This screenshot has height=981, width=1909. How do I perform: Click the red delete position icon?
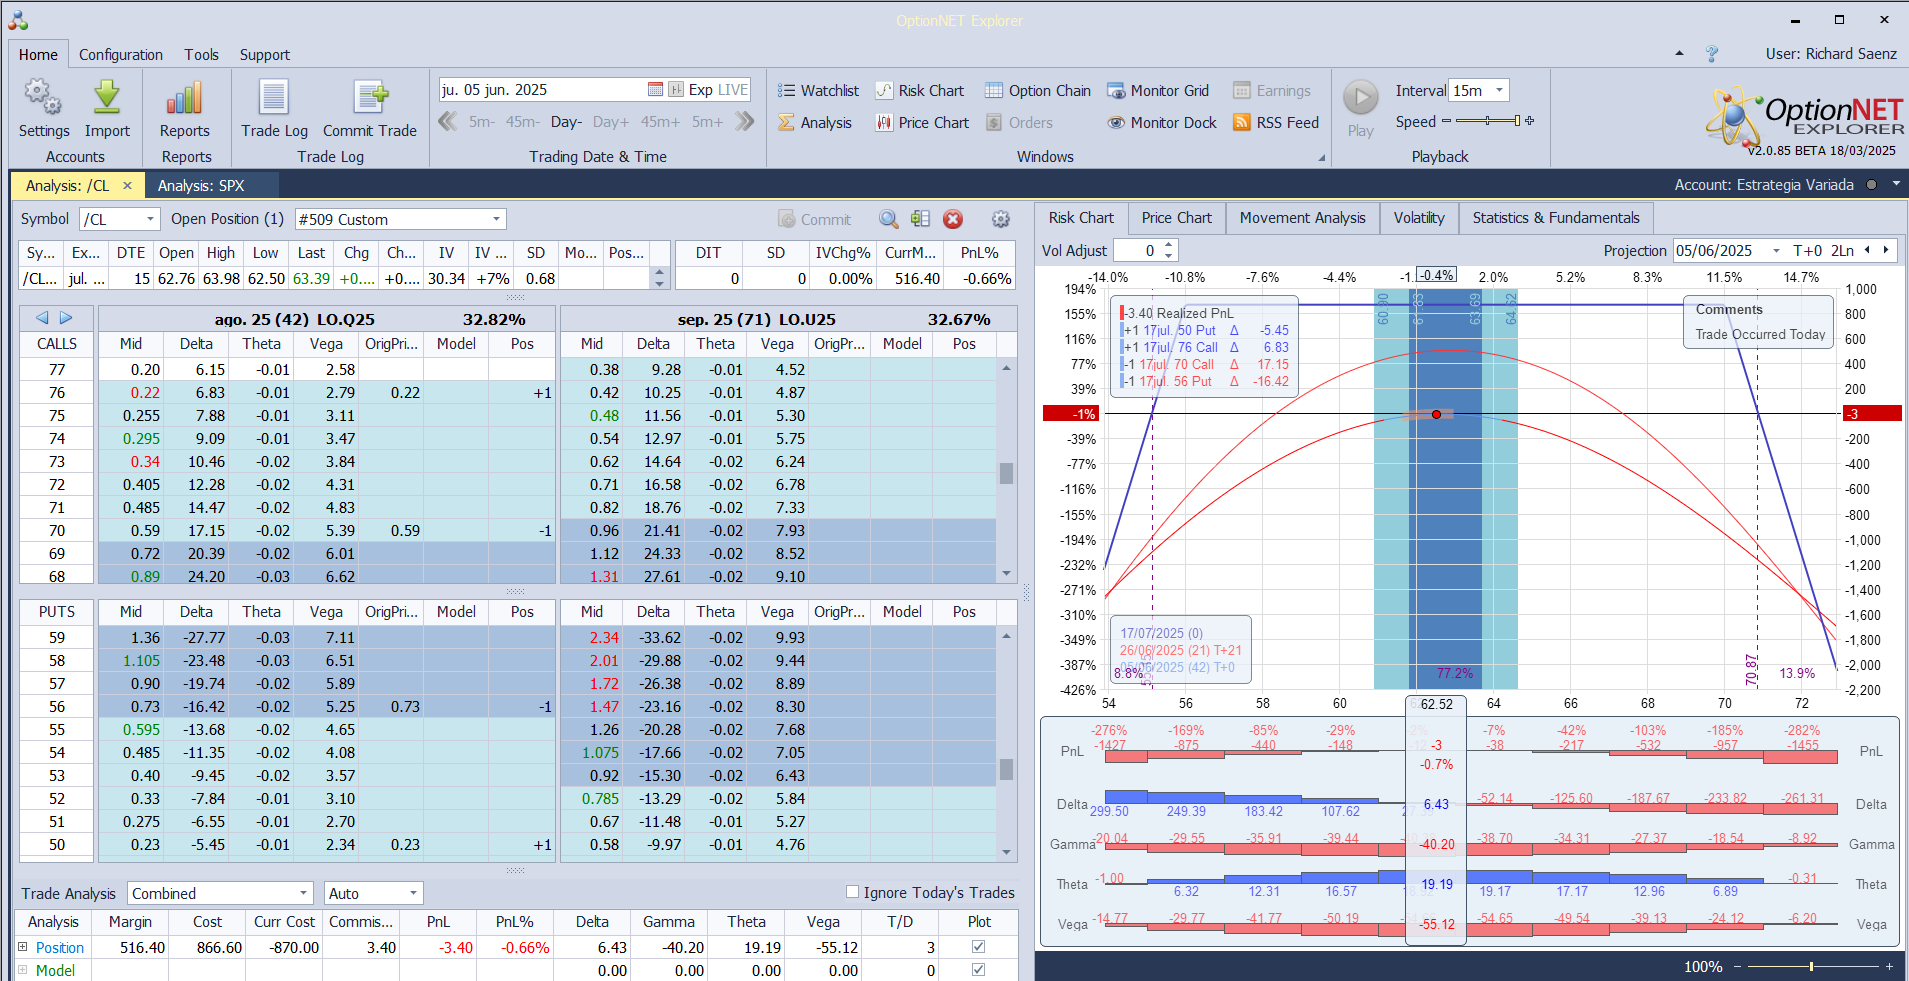pyautogui.click(x=953, y=219)
